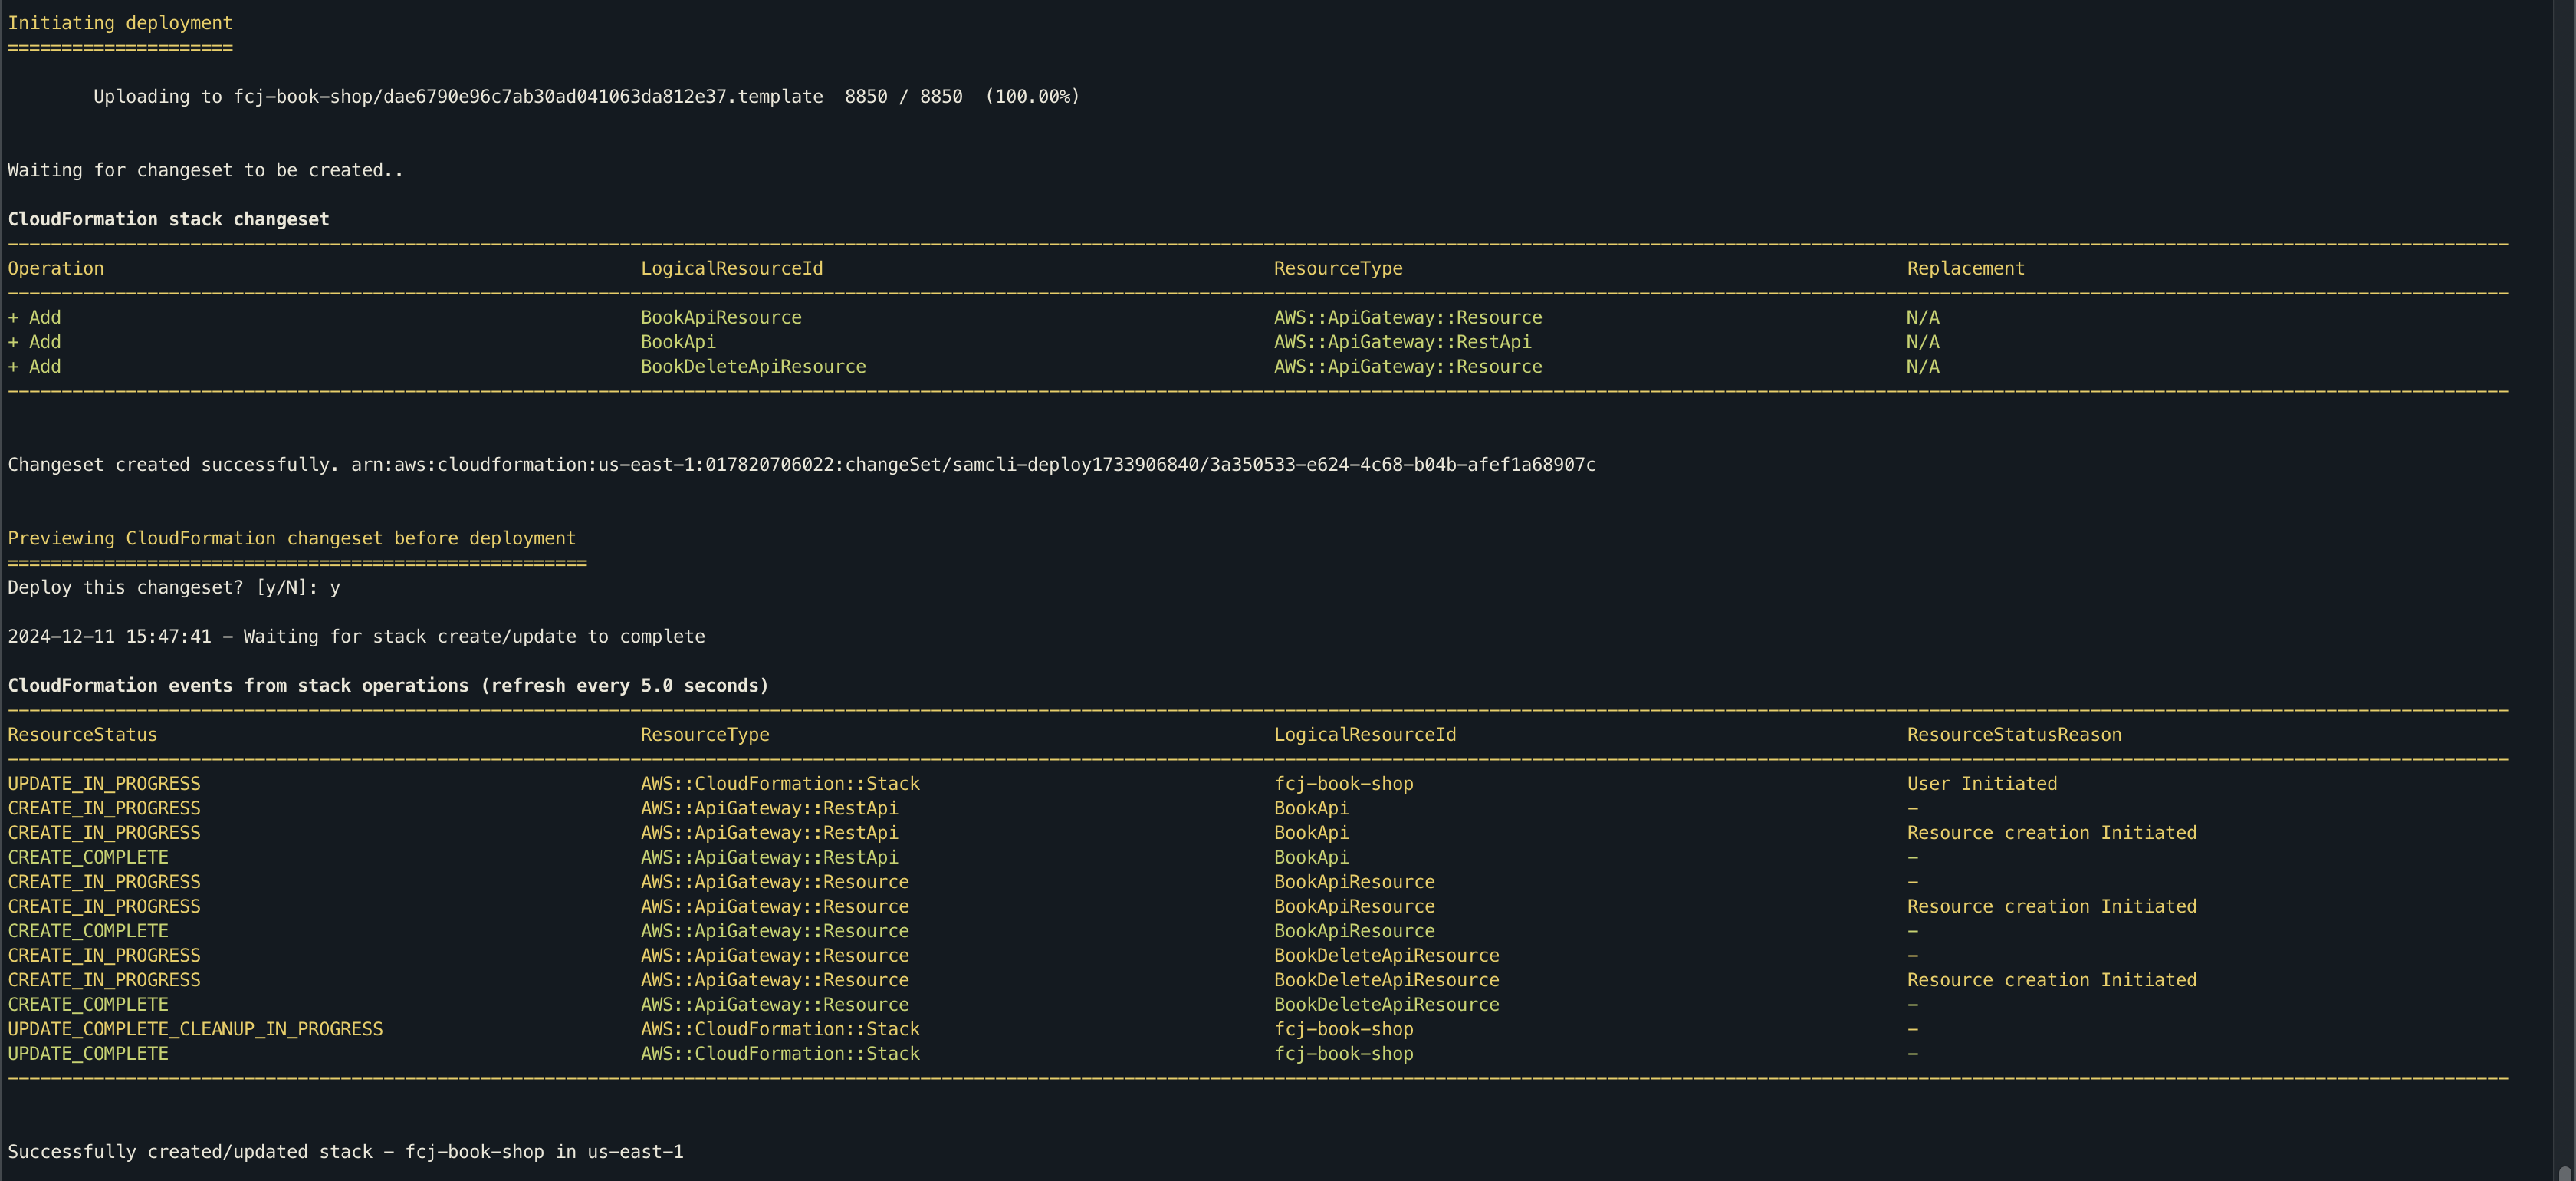Image resolution: width=2576 pixels, height=1181 pixels.
Task: Click the '(100.00%)' upload progress text
Action: (x=1032, y=97)
